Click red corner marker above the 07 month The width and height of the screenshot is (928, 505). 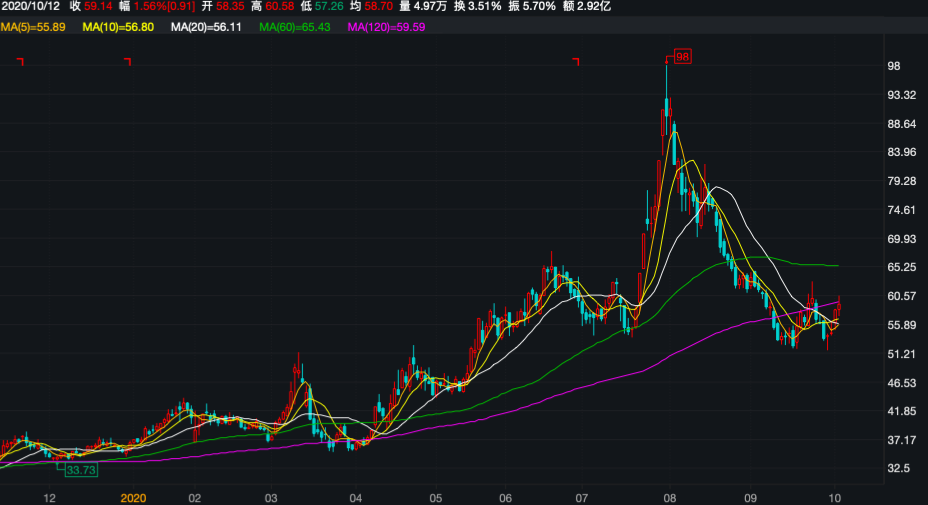pos(576,62)
